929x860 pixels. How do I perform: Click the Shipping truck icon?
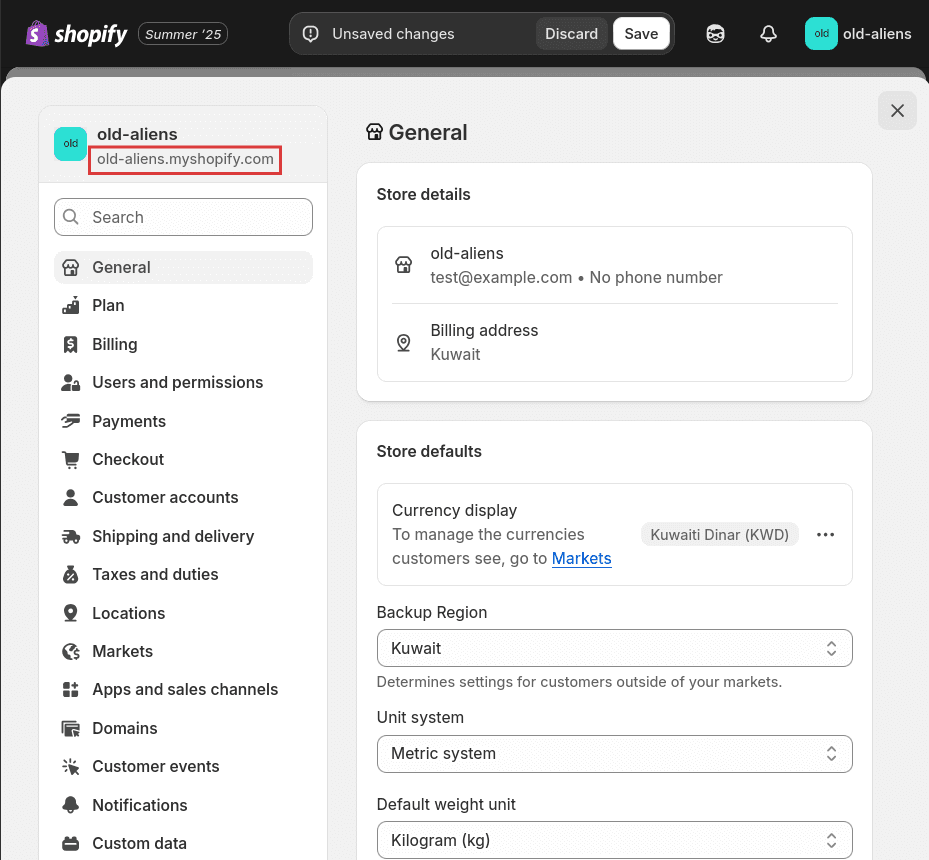click(71, 537)
